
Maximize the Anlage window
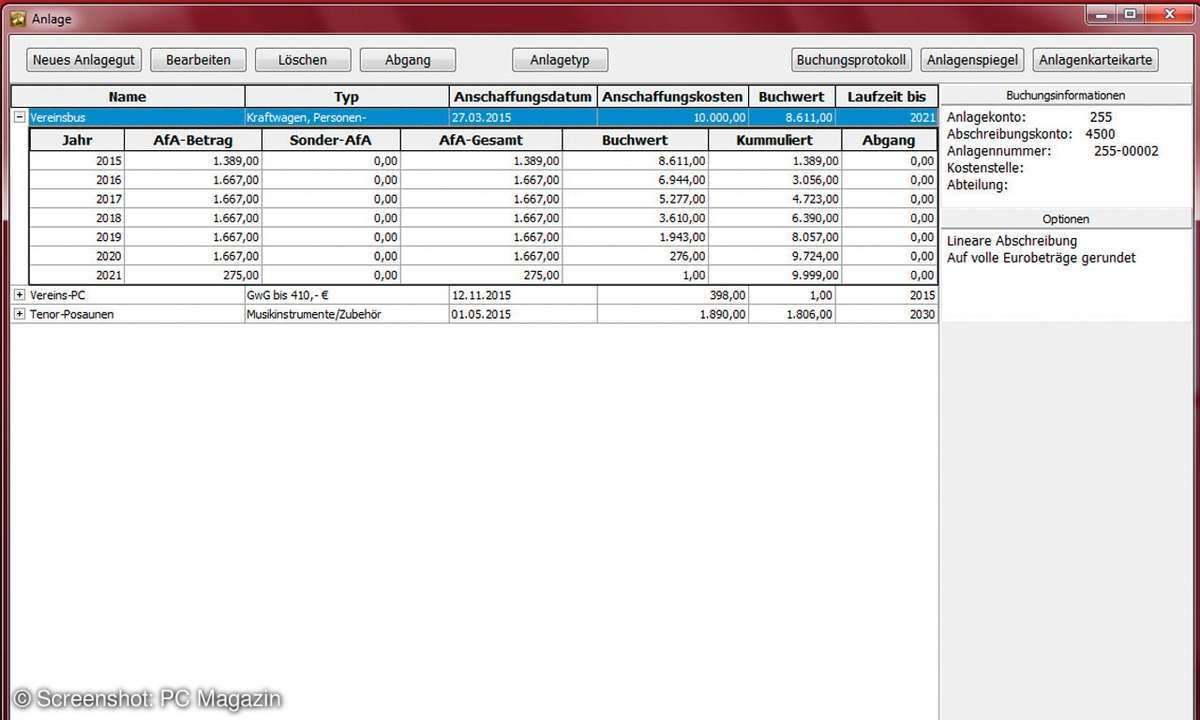1131,13
